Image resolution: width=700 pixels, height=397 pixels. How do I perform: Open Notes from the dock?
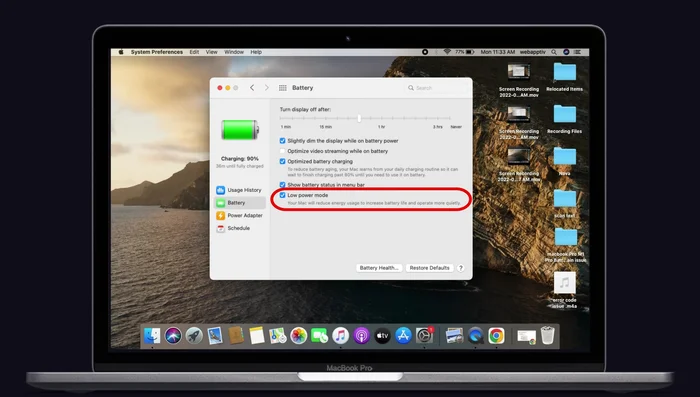(x=257, y=335)
